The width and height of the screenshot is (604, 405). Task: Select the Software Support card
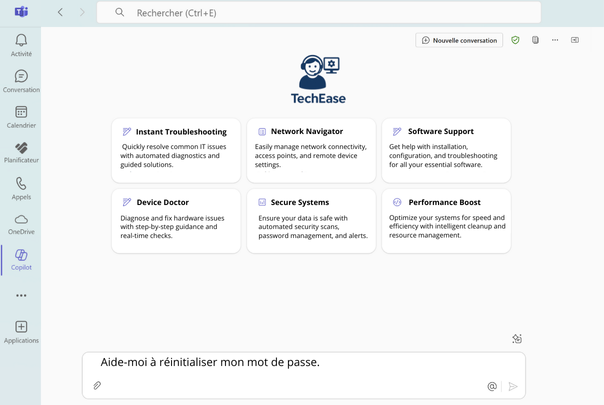pos(446,150)
